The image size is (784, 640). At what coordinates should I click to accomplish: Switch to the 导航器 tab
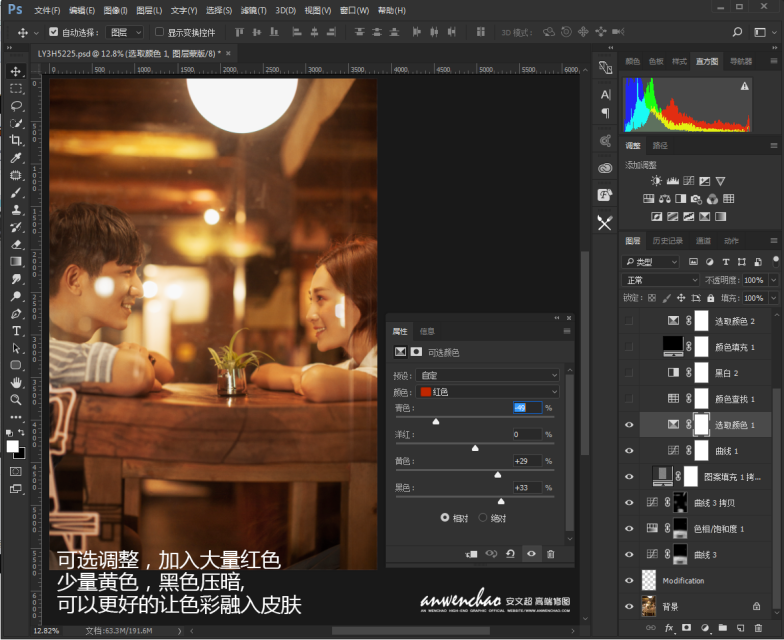point(740,61)
